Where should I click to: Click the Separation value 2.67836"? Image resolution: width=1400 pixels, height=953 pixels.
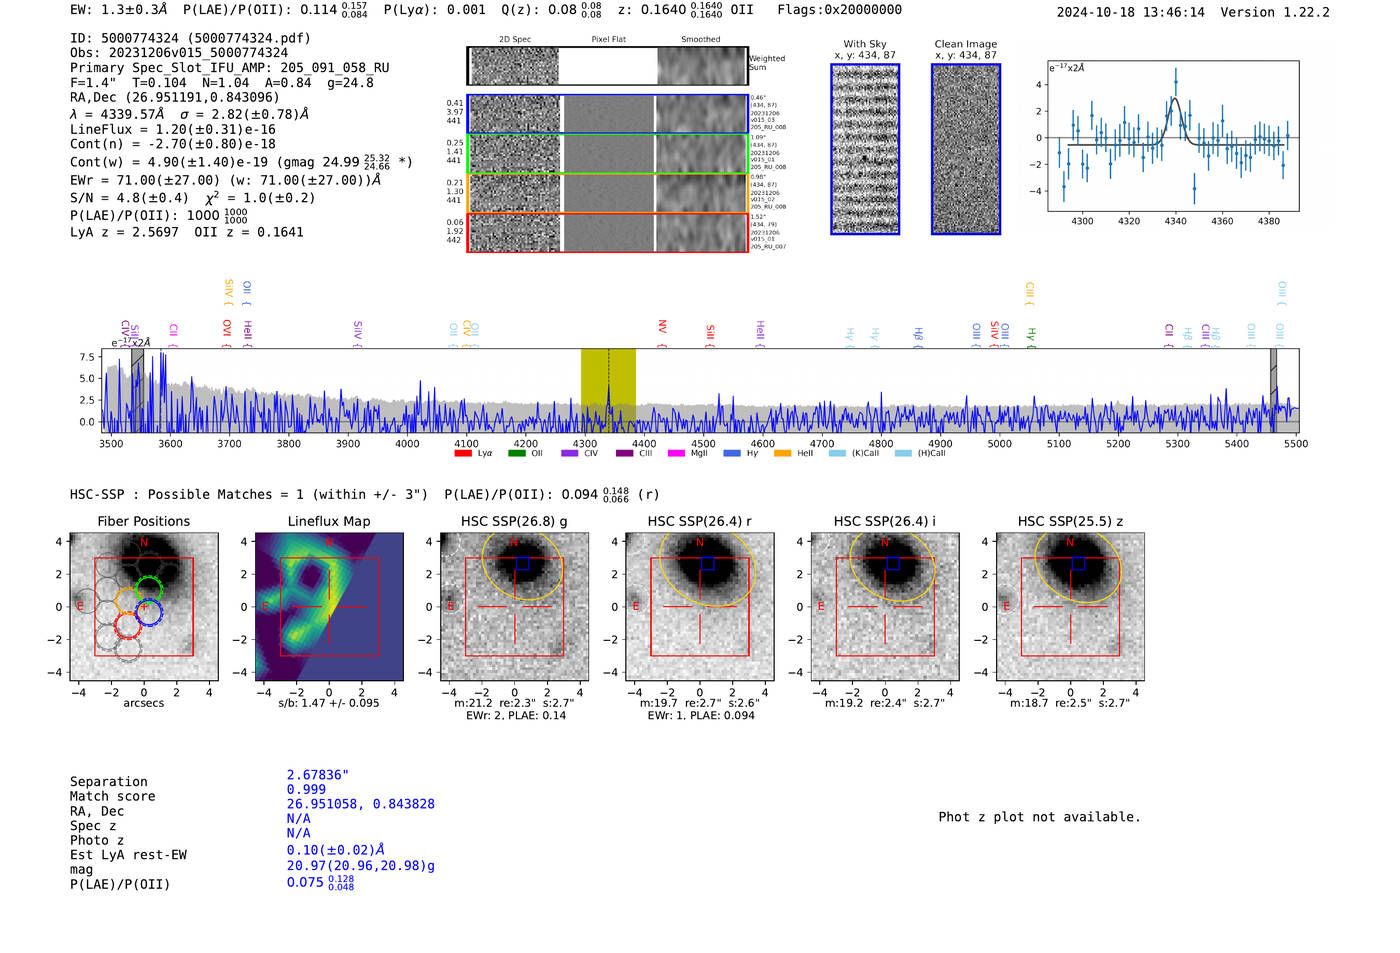(x=317, y=775)
